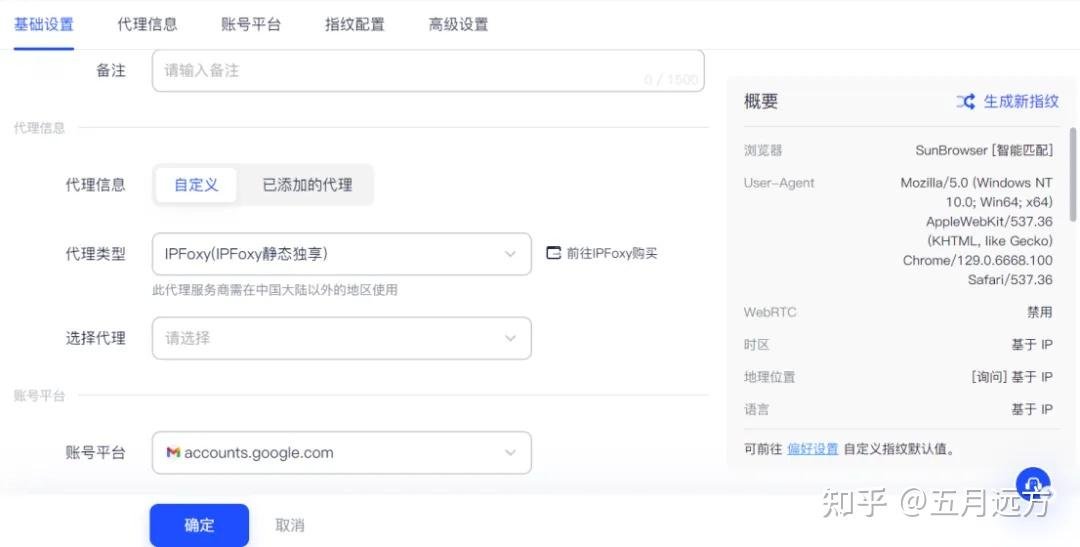1080x547 pixels.
Task: Click the 备注 input field
Action: pos(428,70)
